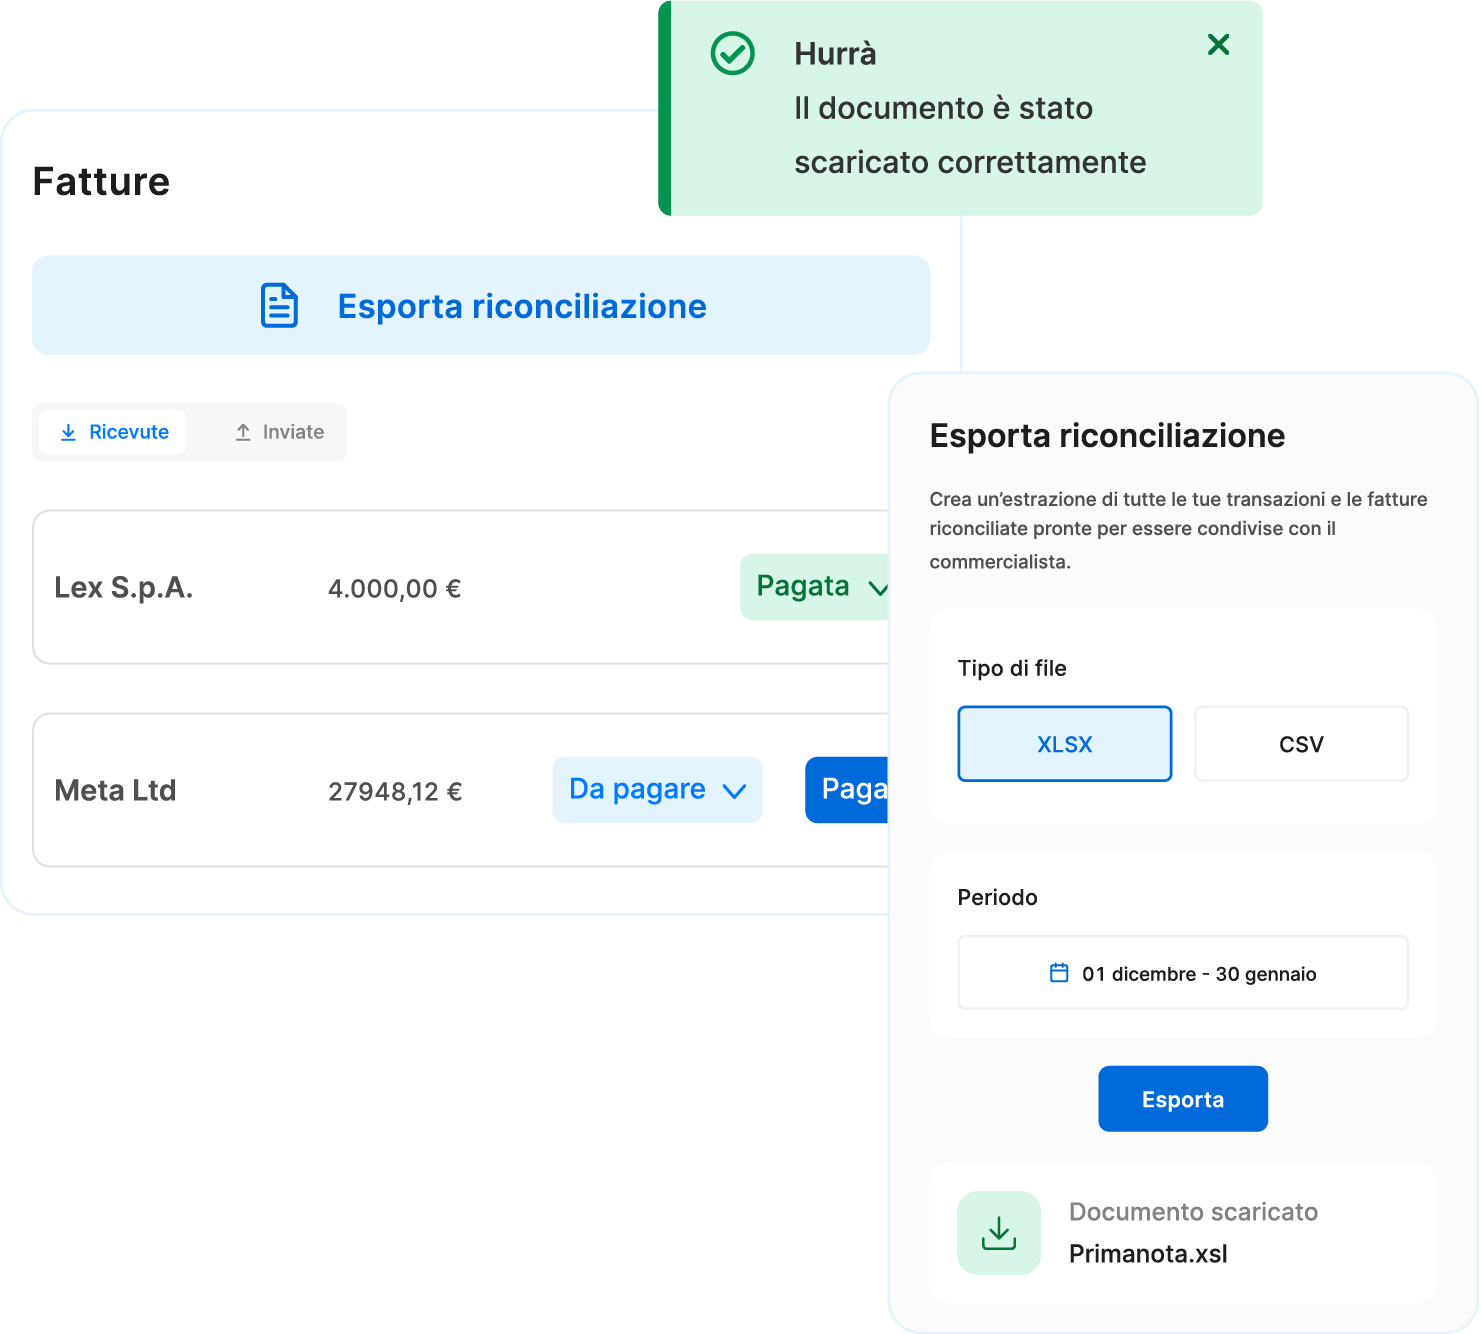Click the download arrow icon on Ricevute

(x=68, y=432)
